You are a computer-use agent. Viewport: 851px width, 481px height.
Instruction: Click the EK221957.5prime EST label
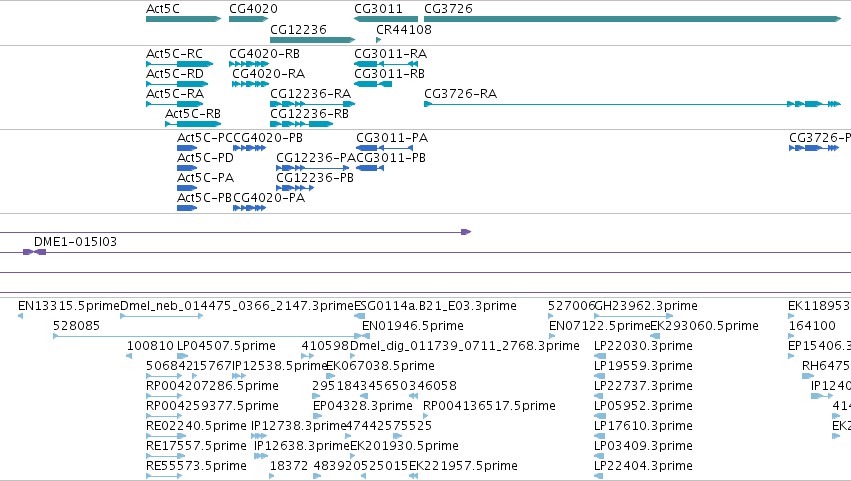pyautogui.click(x=463, y=466)
